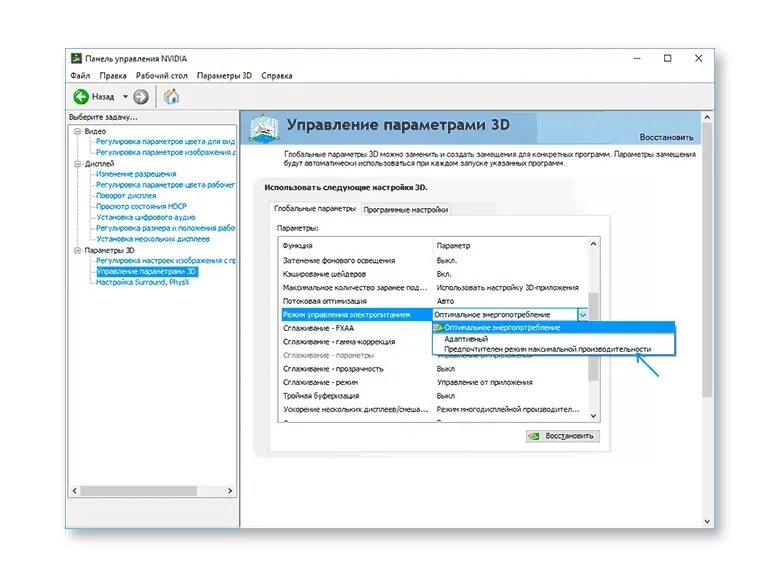Open Регулировка параметров цвета рабочего стола
Image resolution: width=780 pixels, height=577 pixels.
pyautogui.click(x=165, y=185)
